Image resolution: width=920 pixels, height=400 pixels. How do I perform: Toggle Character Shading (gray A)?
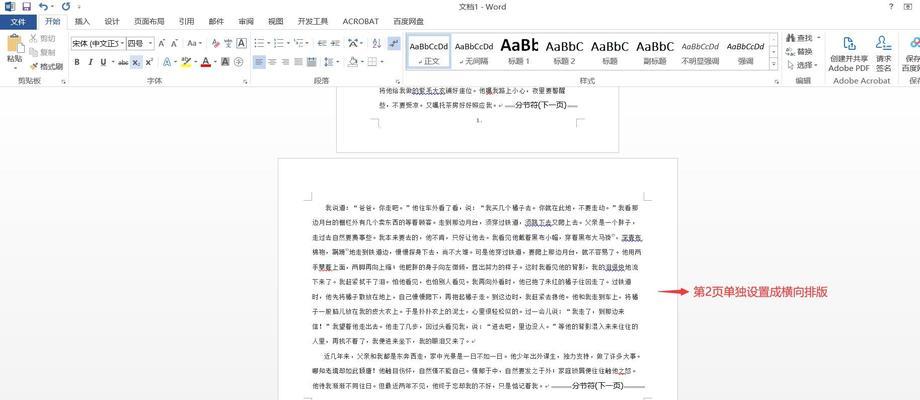[x=225, y=62]
